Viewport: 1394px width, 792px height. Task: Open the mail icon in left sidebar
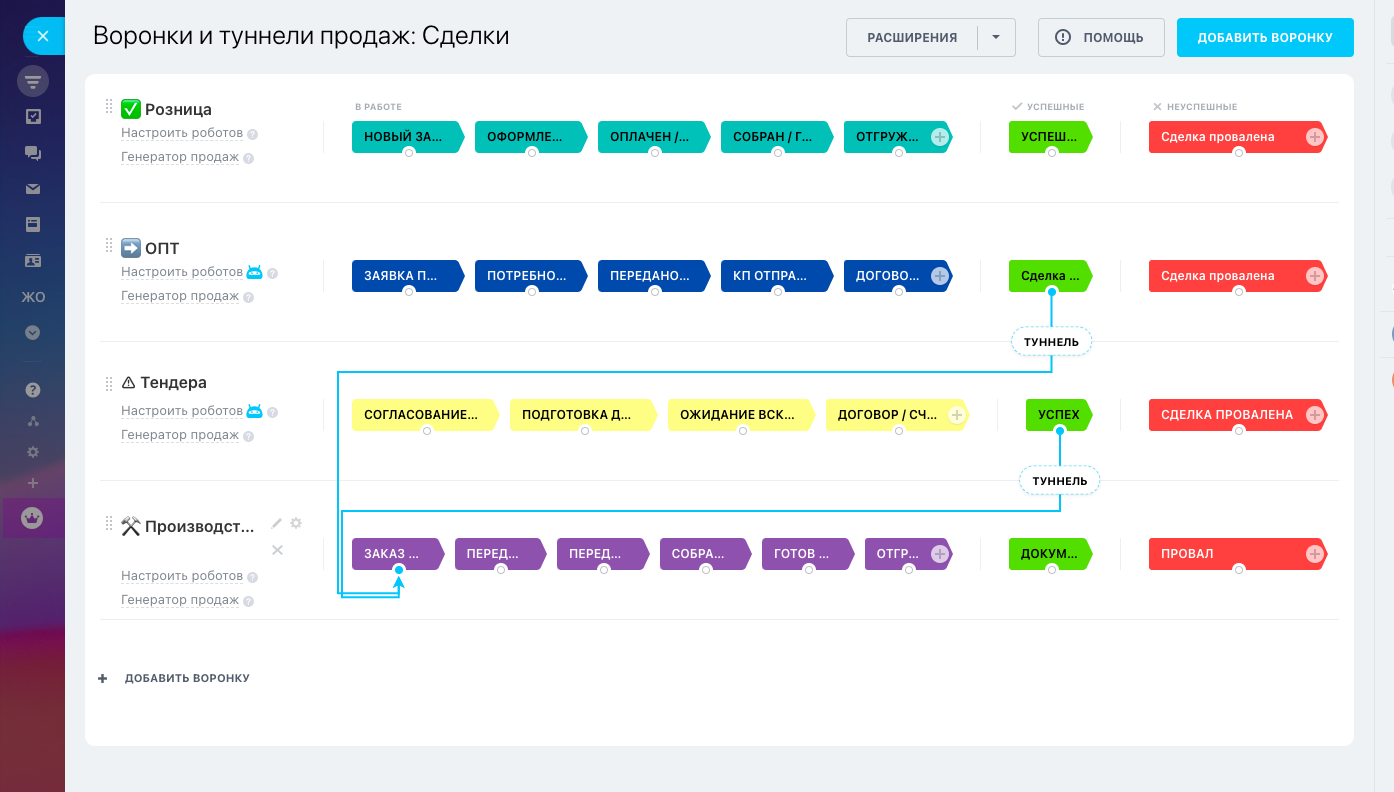[33, 189]
